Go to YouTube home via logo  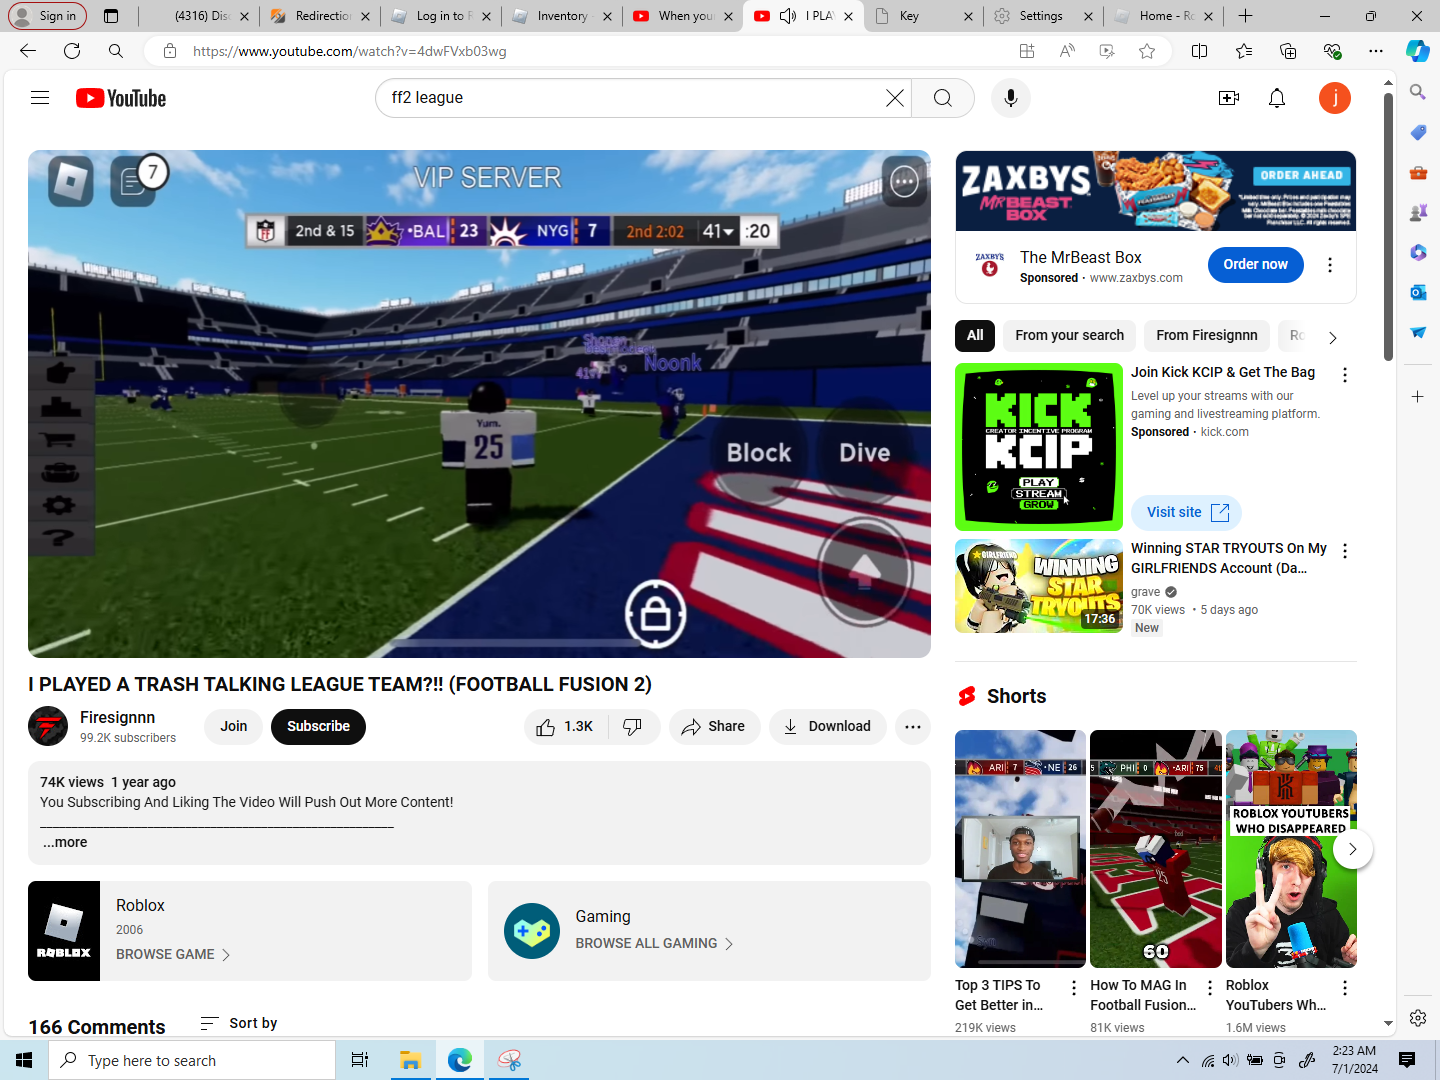pos(121,98)
